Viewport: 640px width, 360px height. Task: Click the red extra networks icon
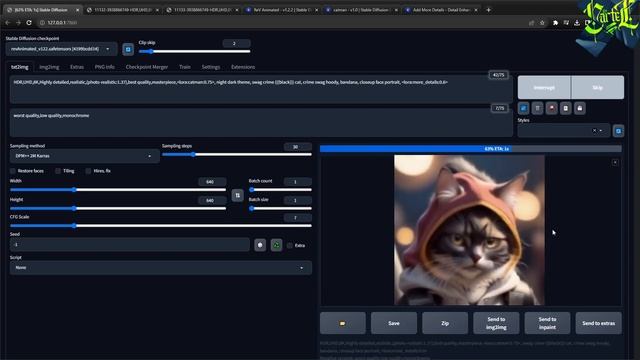[x=551, y=108]
